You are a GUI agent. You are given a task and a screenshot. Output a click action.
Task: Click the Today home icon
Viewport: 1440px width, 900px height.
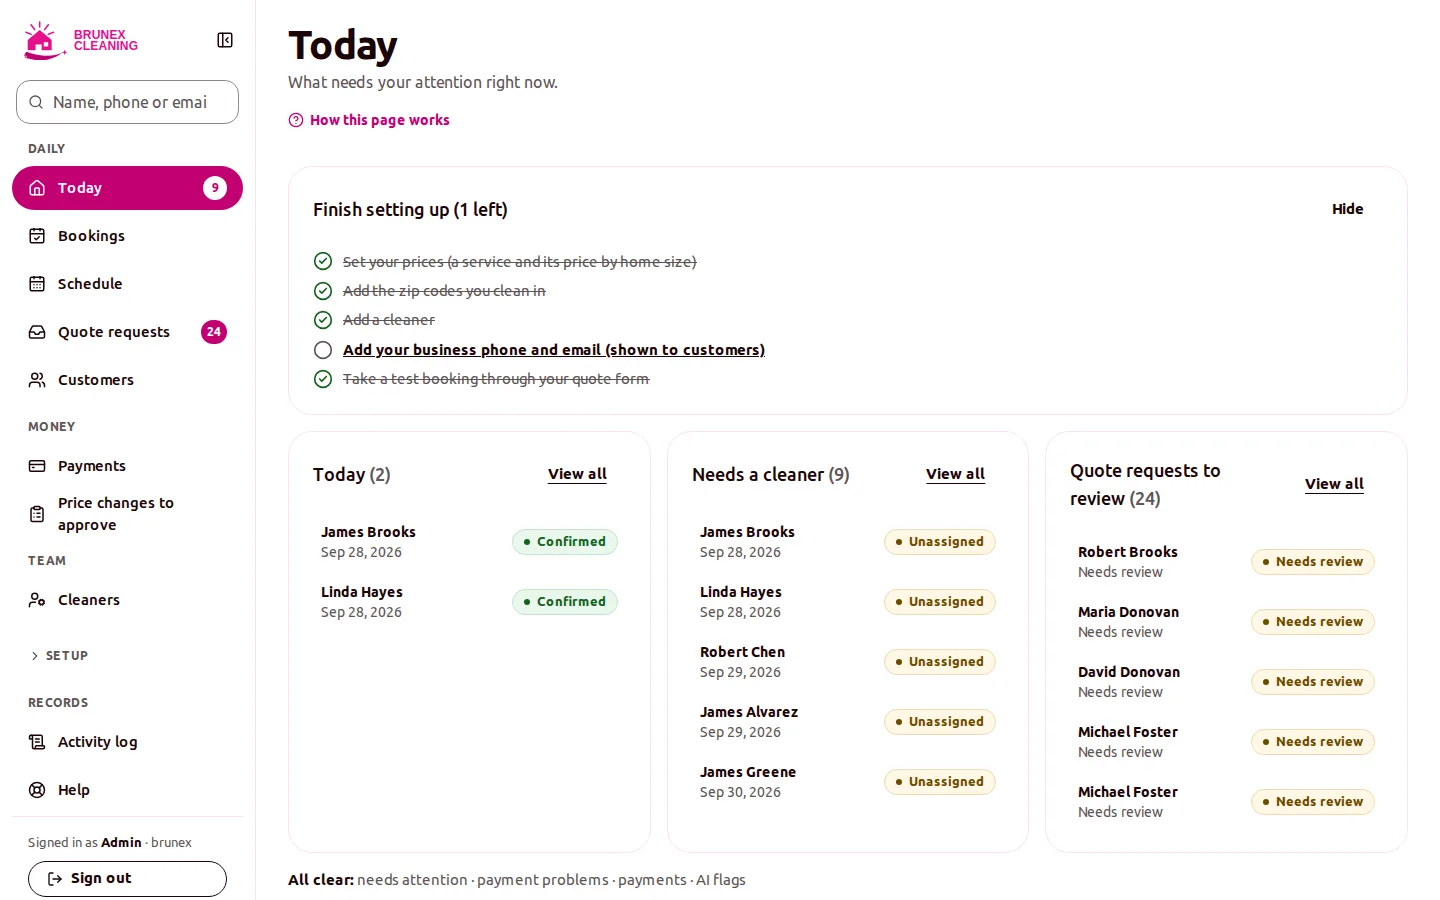[37, 188]
